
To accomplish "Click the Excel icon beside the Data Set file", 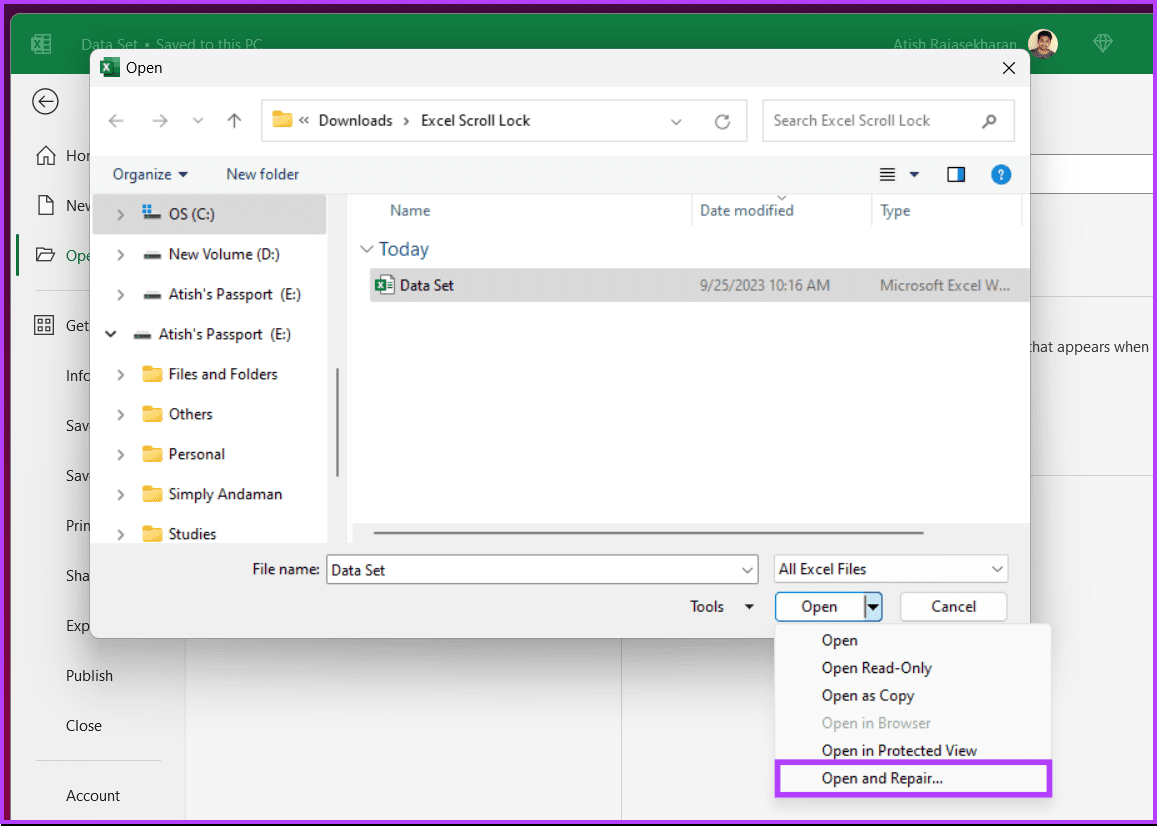I will coord(385,284).
